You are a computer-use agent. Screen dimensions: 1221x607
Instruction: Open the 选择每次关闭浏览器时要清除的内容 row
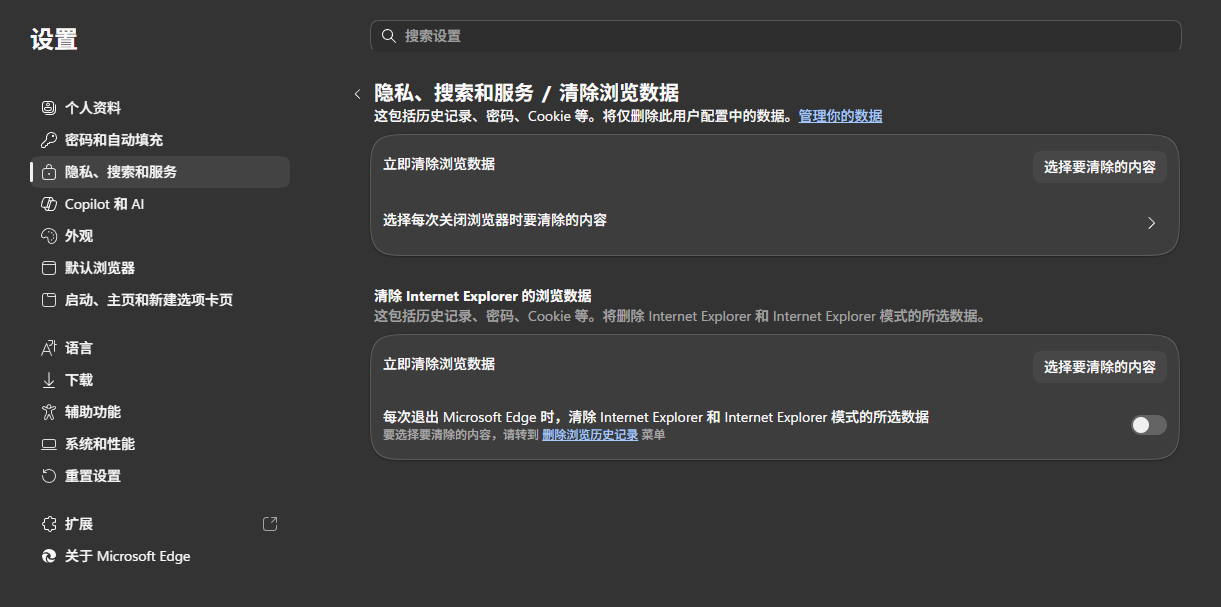(x=775, y=223)
